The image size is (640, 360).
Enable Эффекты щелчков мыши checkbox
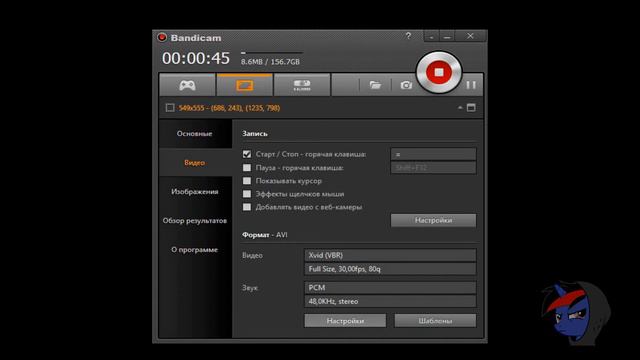[247, 194]
